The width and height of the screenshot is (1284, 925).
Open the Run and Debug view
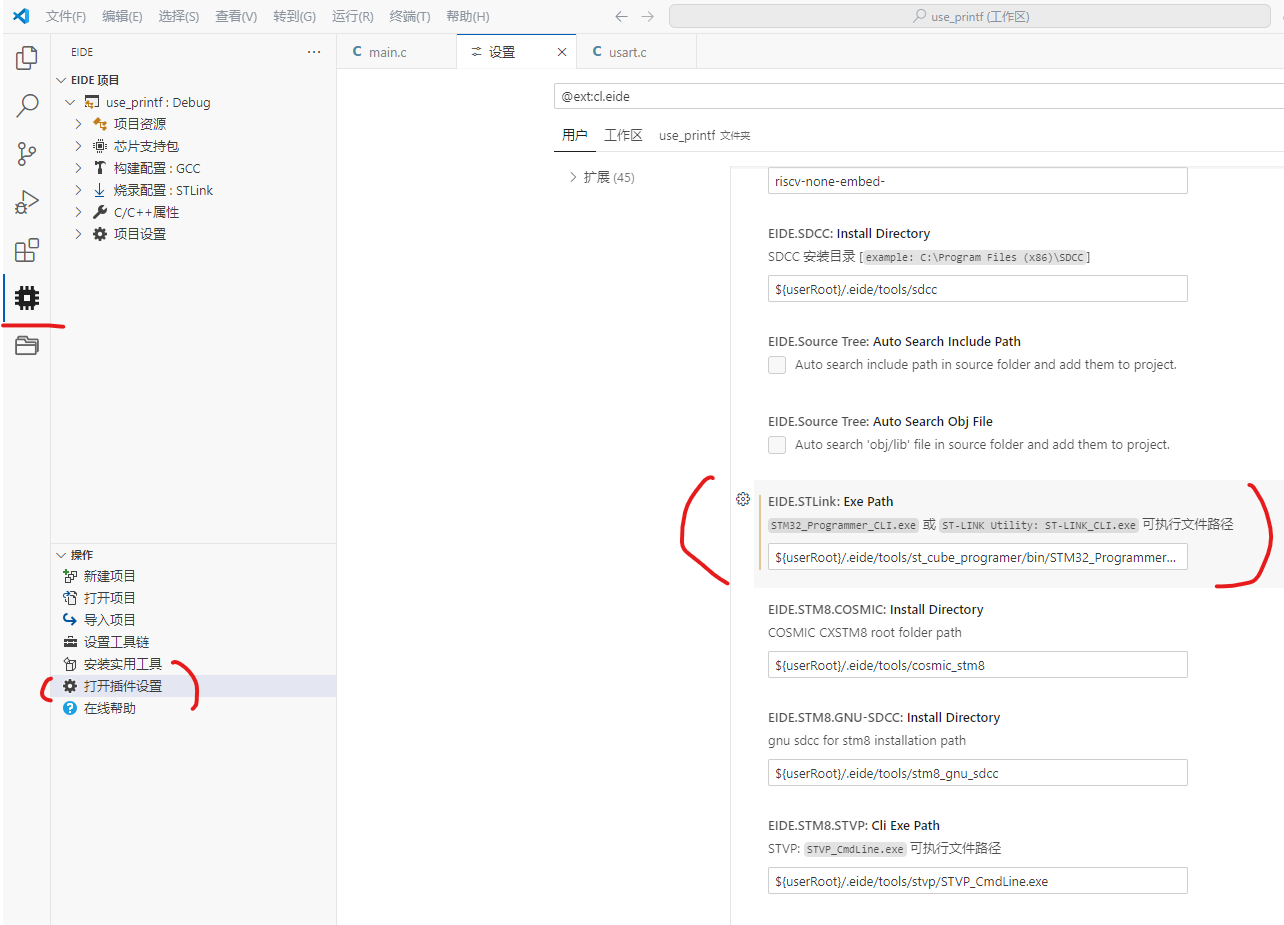(27, 202)
